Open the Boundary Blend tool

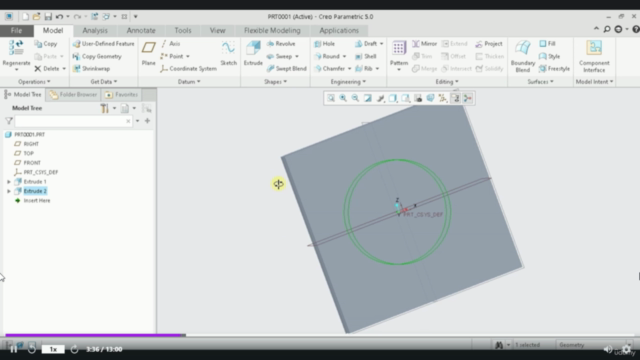click(522, 56)
